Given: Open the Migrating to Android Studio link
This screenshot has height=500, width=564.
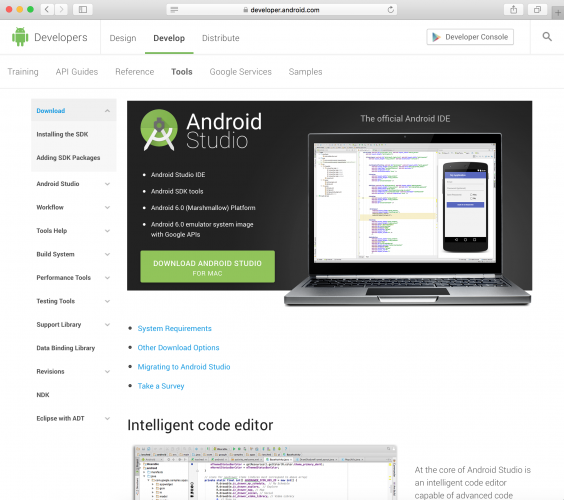Looking at the screenshot, I should [184, 367].
